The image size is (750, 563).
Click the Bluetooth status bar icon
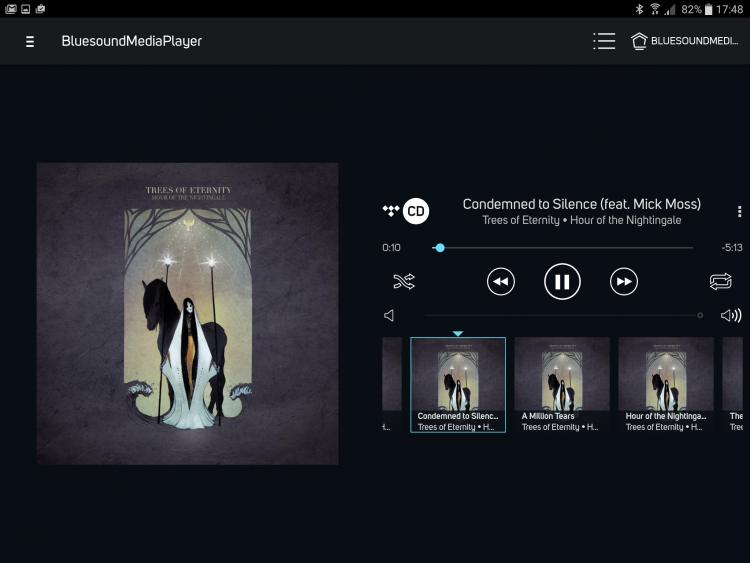point(639,9)
